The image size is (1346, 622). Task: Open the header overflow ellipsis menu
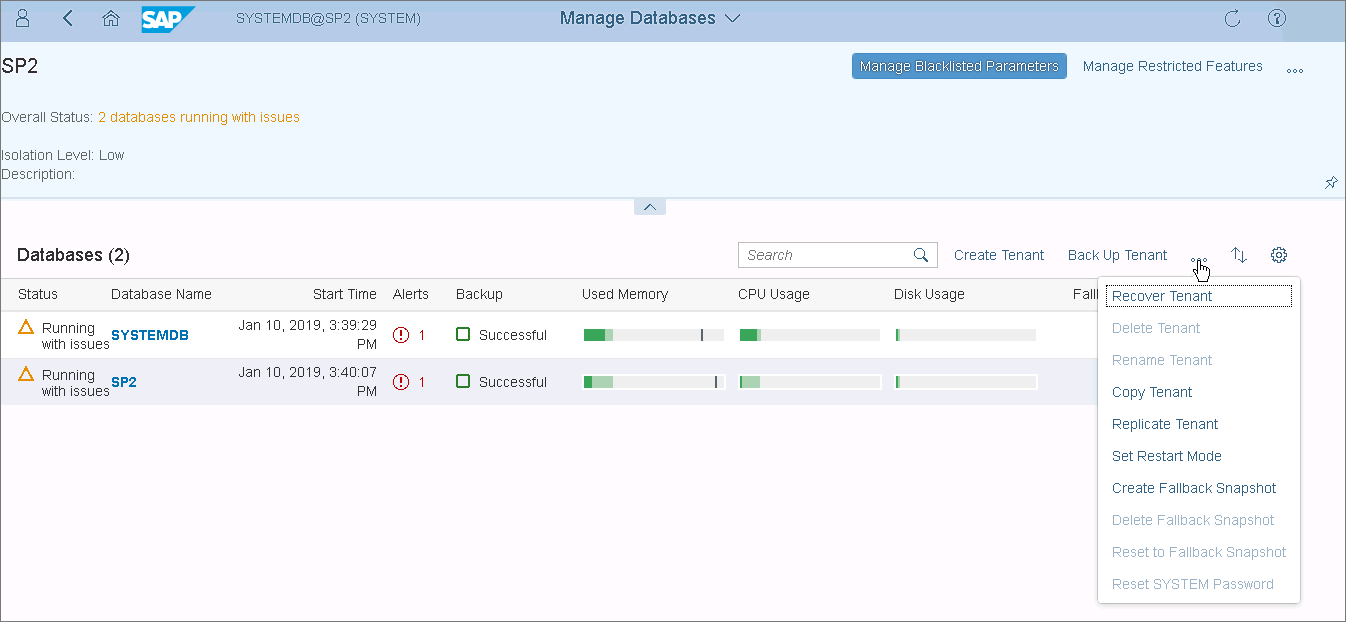click(x=1295, y=70)
